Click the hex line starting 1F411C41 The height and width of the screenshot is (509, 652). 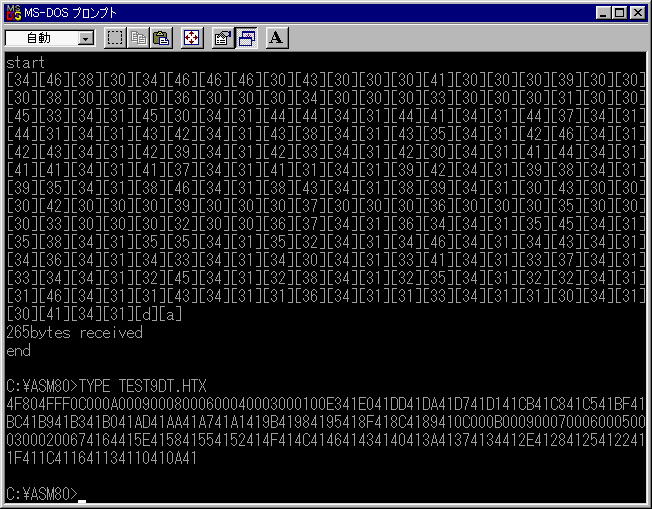101,458
